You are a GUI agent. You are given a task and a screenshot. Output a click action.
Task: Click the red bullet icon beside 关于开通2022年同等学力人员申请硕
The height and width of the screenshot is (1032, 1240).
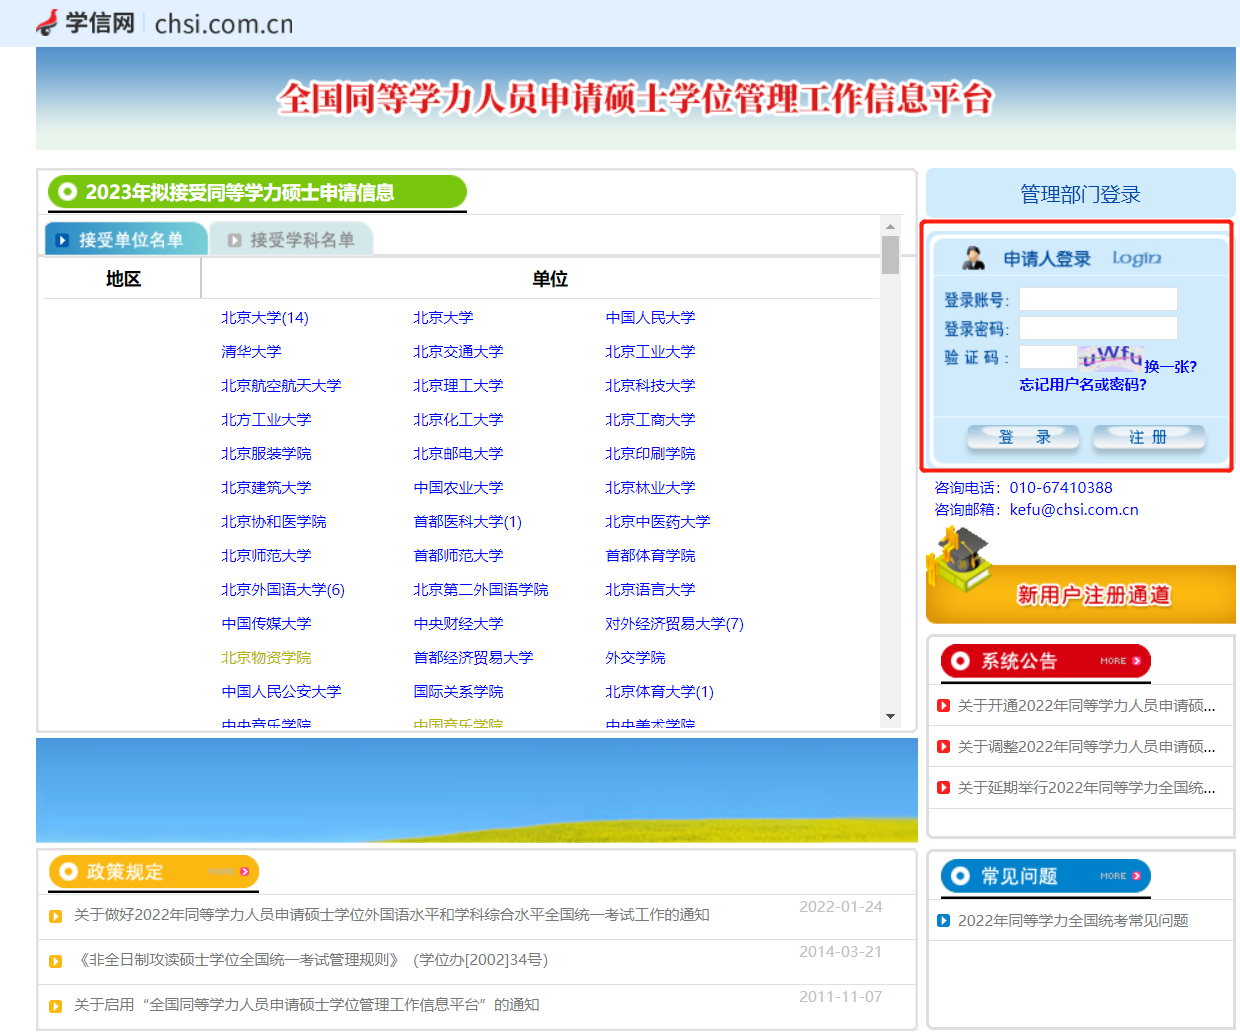(x=943, y=706)
